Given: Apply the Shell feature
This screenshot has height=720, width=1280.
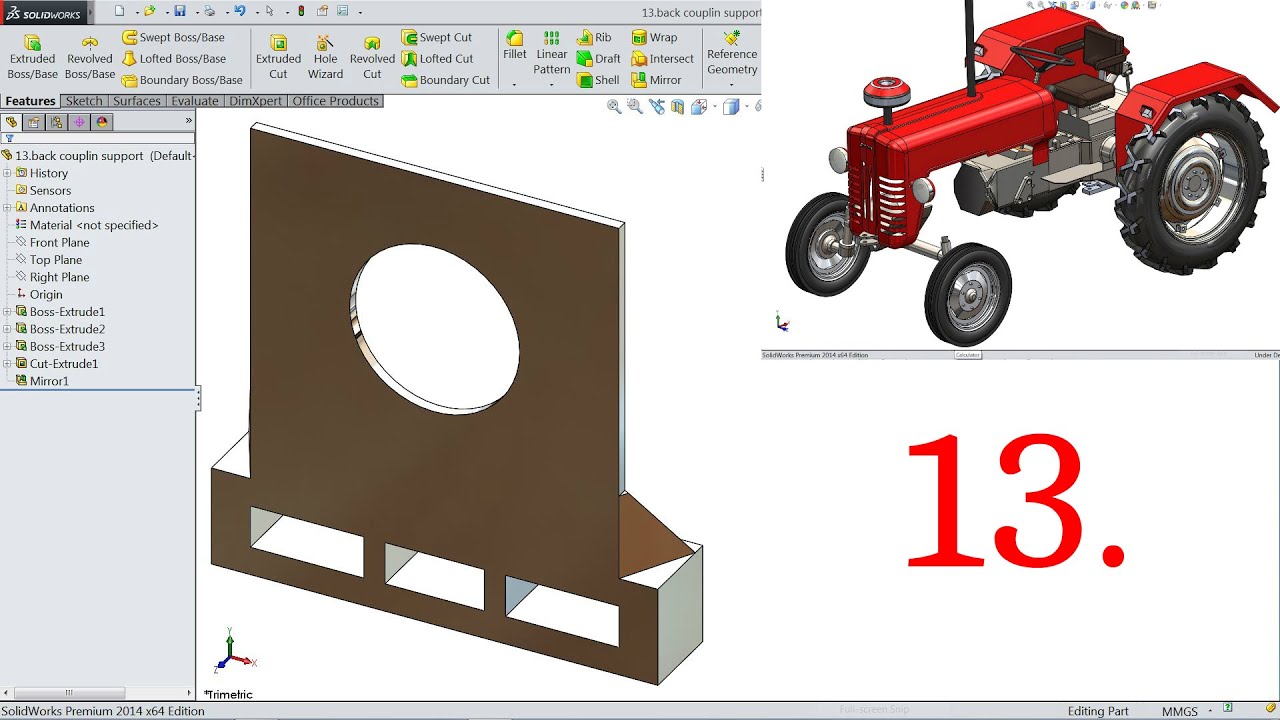Looking at the screenshot, I should 598,80.
